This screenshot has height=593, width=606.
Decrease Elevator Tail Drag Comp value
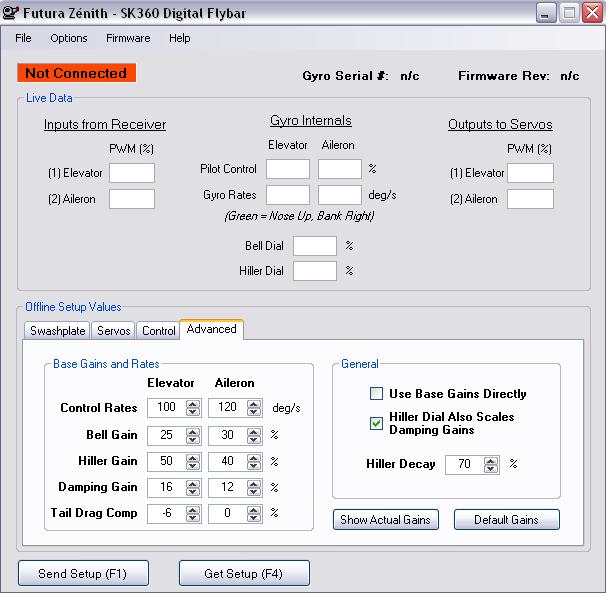click(193, 518)
